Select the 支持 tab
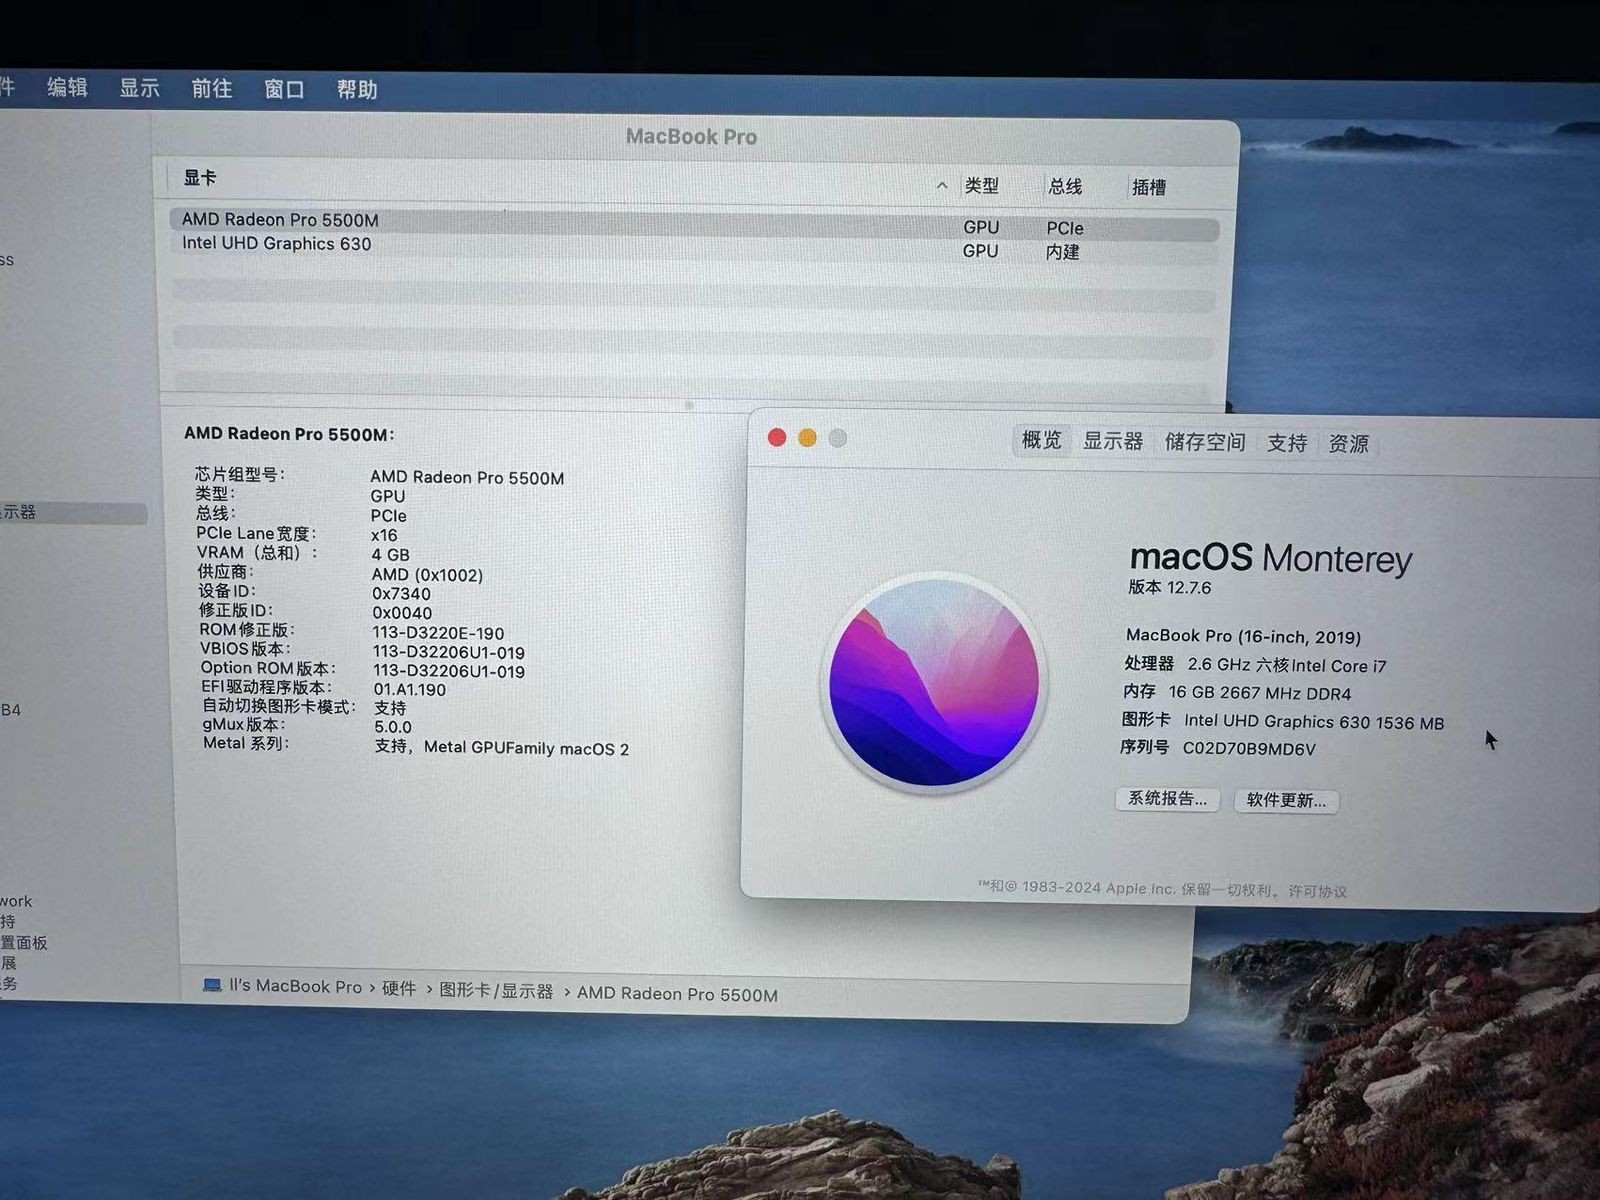This screenshot has width=1600, height=1200. point(1286,443)
